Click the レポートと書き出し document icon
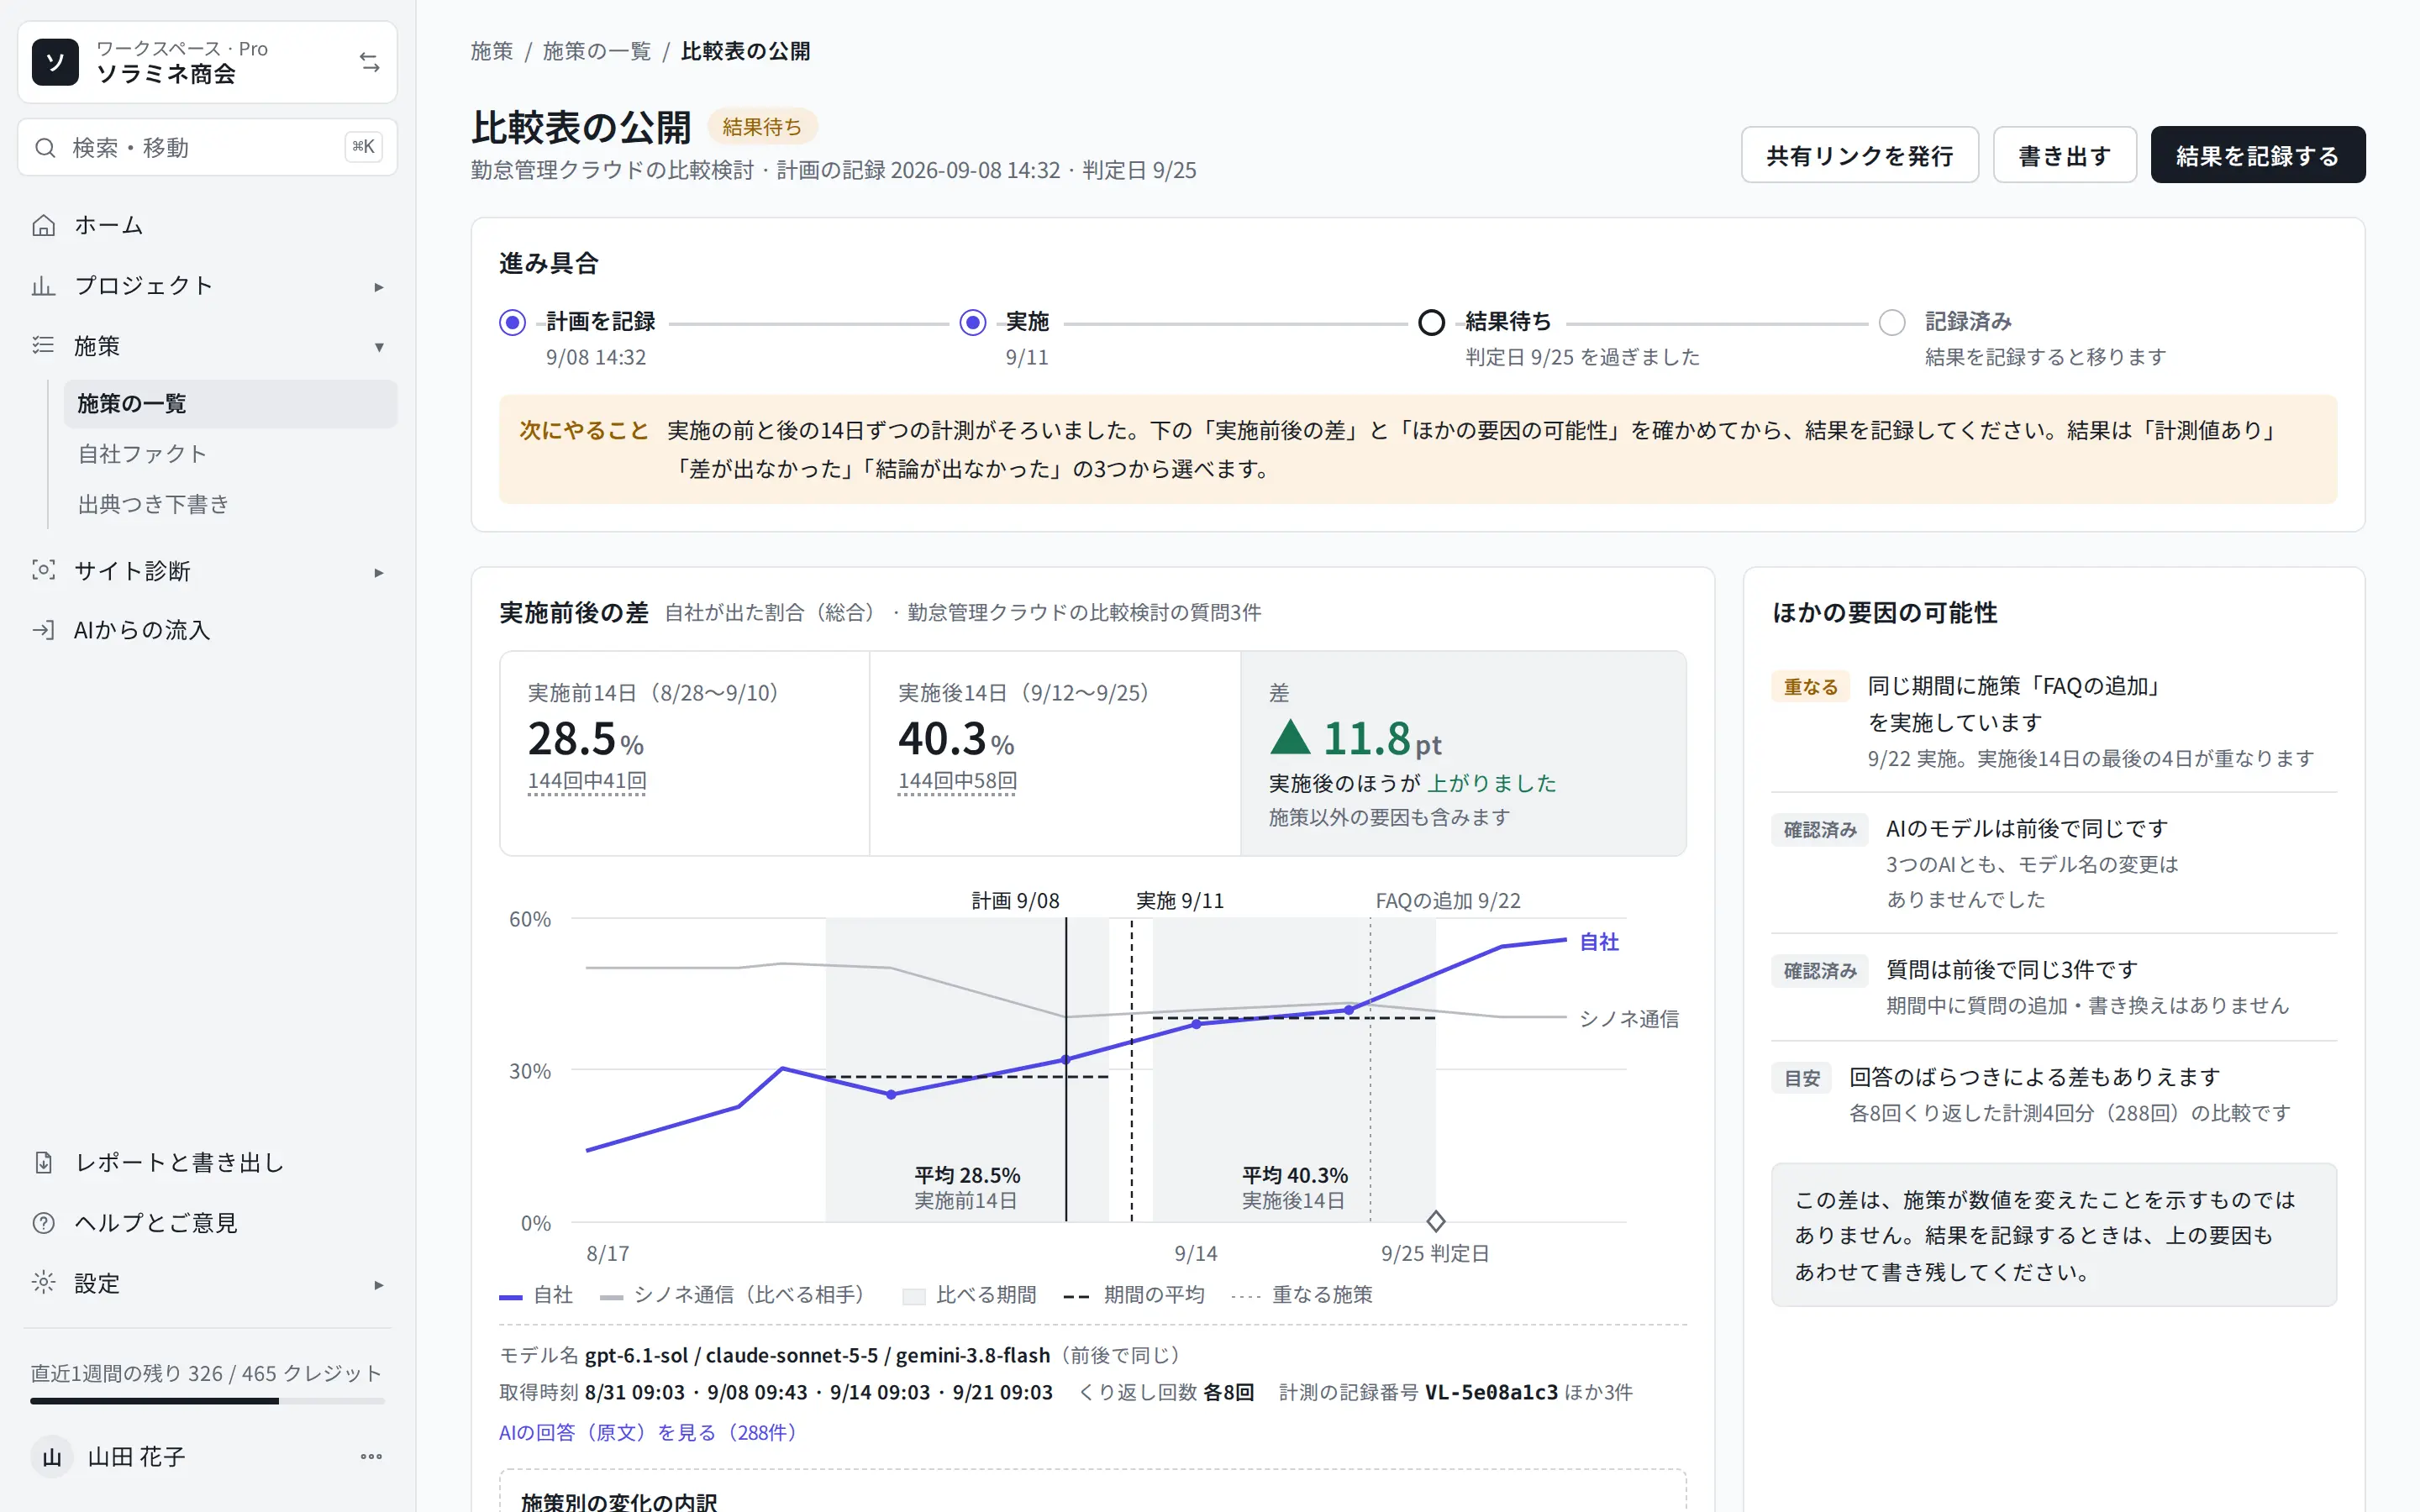Image resolution: width=2420 pixels, height=1512 pixels. point(43,1162)
